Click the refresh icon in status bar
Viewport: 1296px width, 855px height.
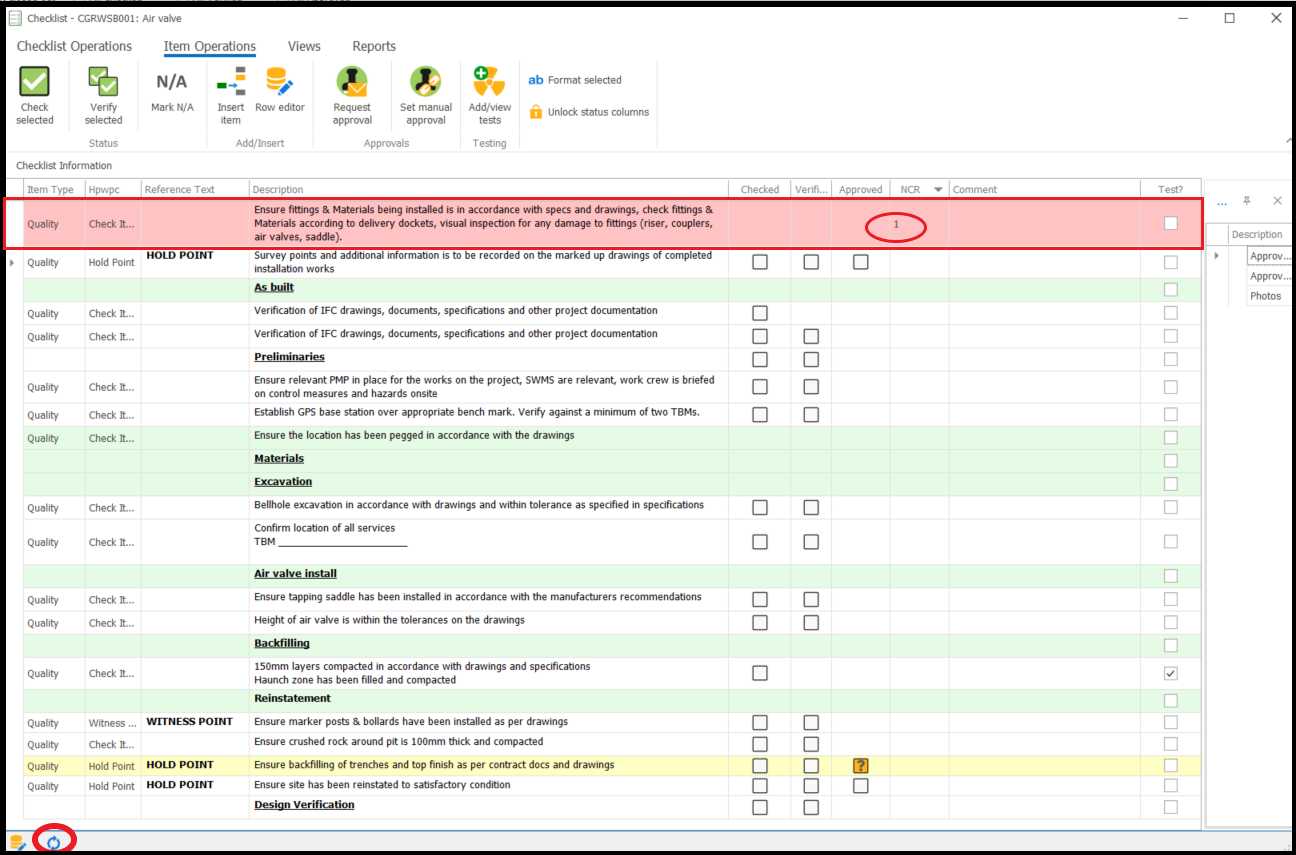[x=54, y=842]
